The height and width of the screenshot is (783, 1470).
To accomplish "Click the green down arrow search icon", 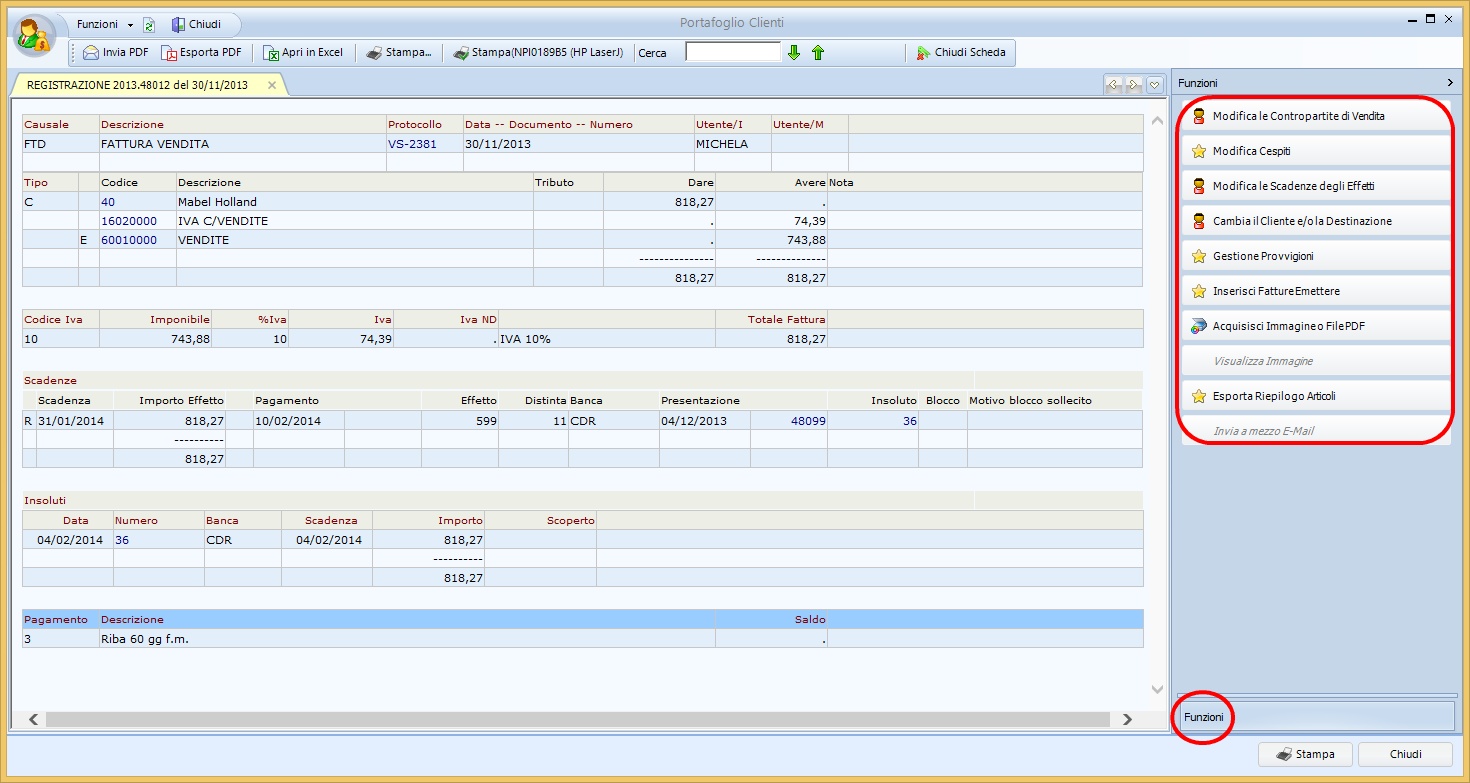I will click(794, 53).
